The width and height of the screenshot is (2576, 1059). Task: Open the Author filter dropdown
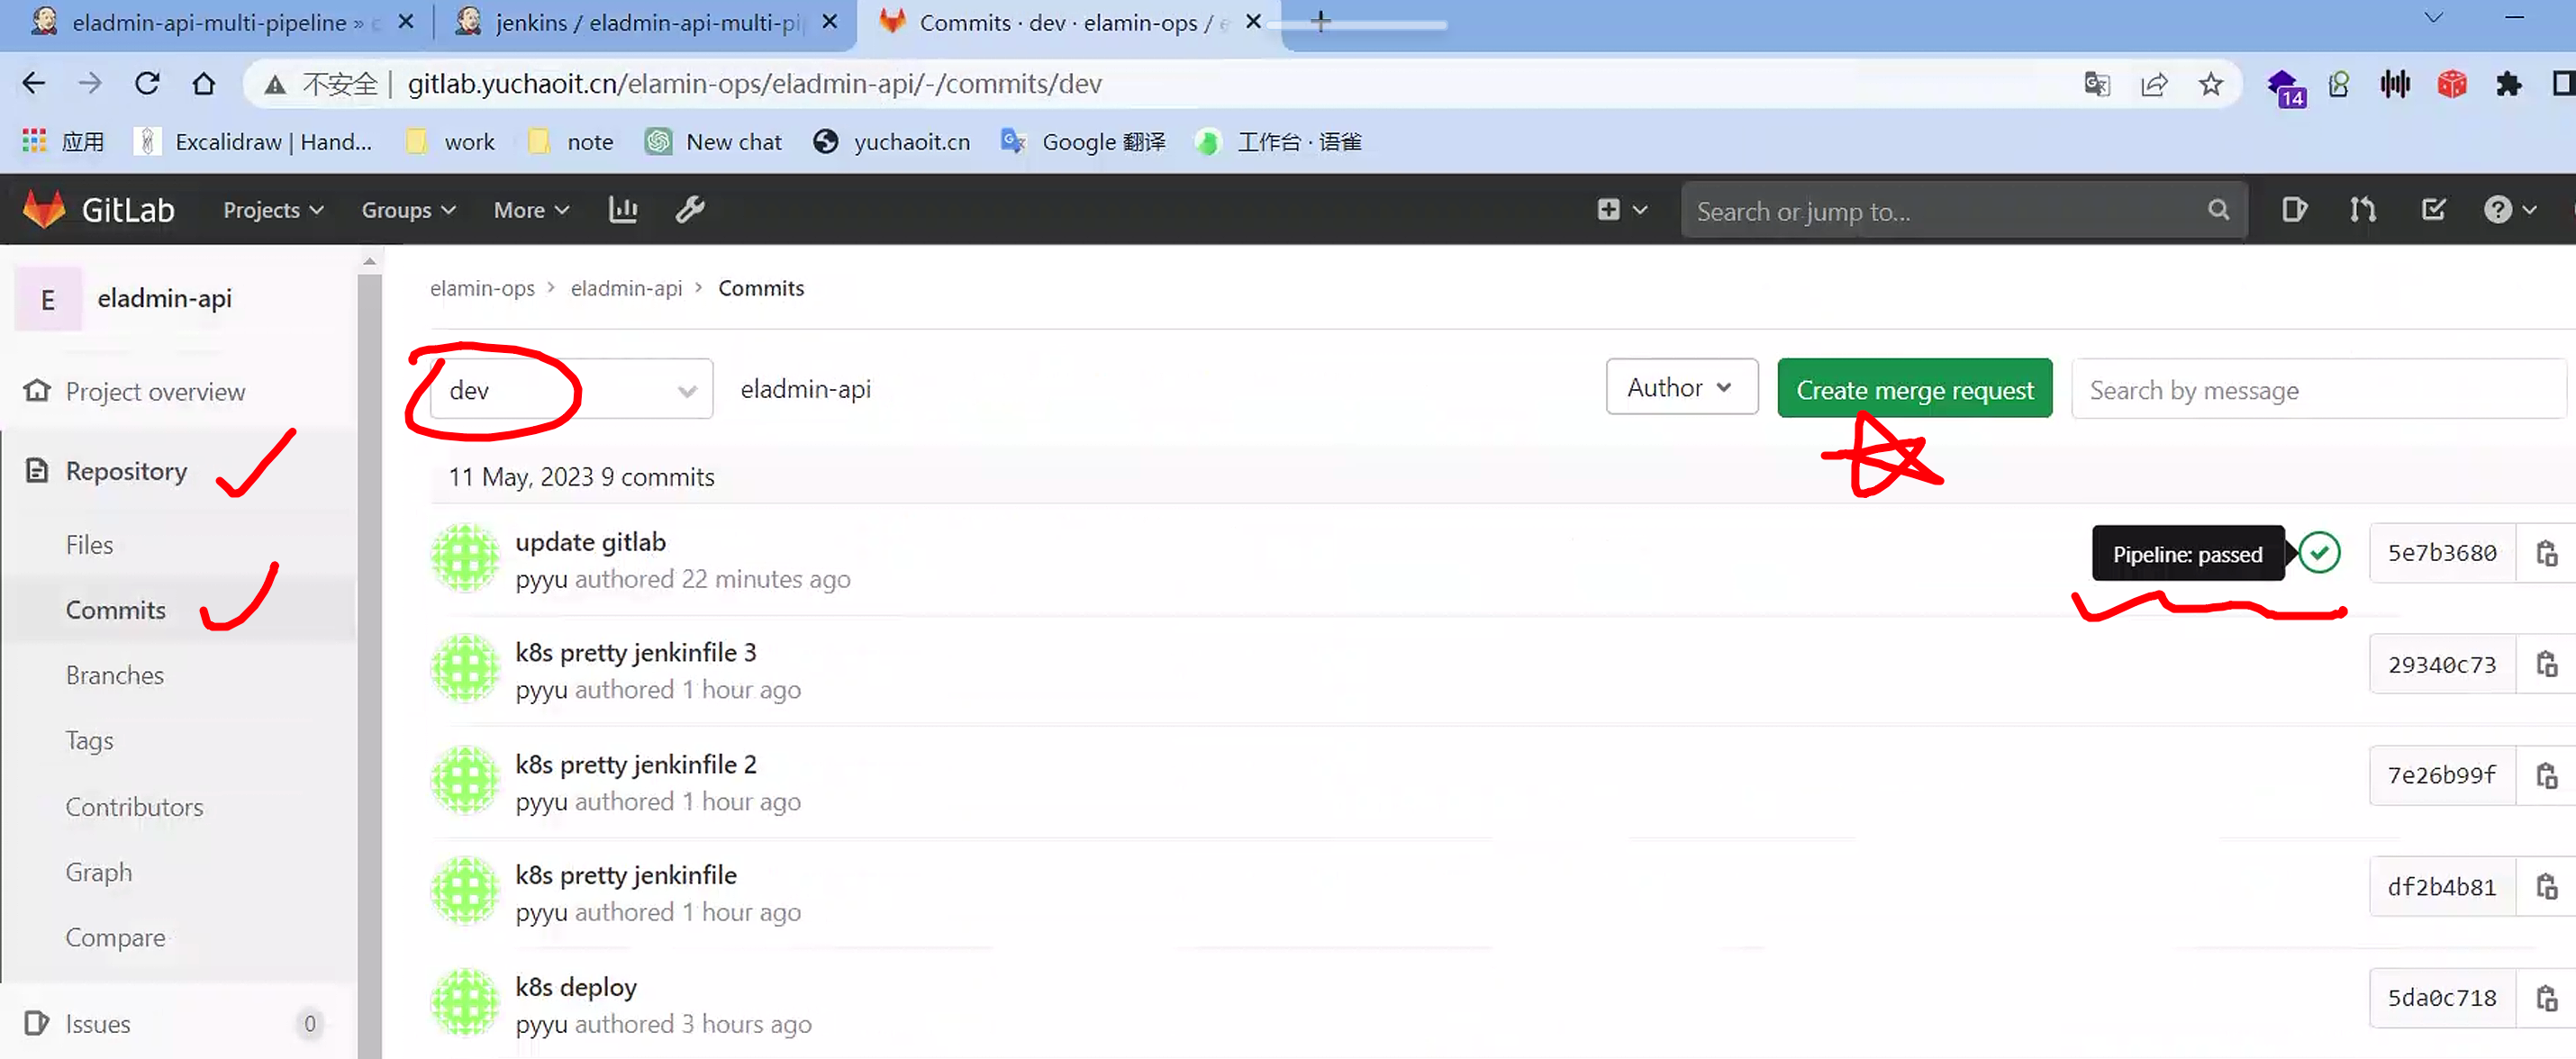[1681, 387]
